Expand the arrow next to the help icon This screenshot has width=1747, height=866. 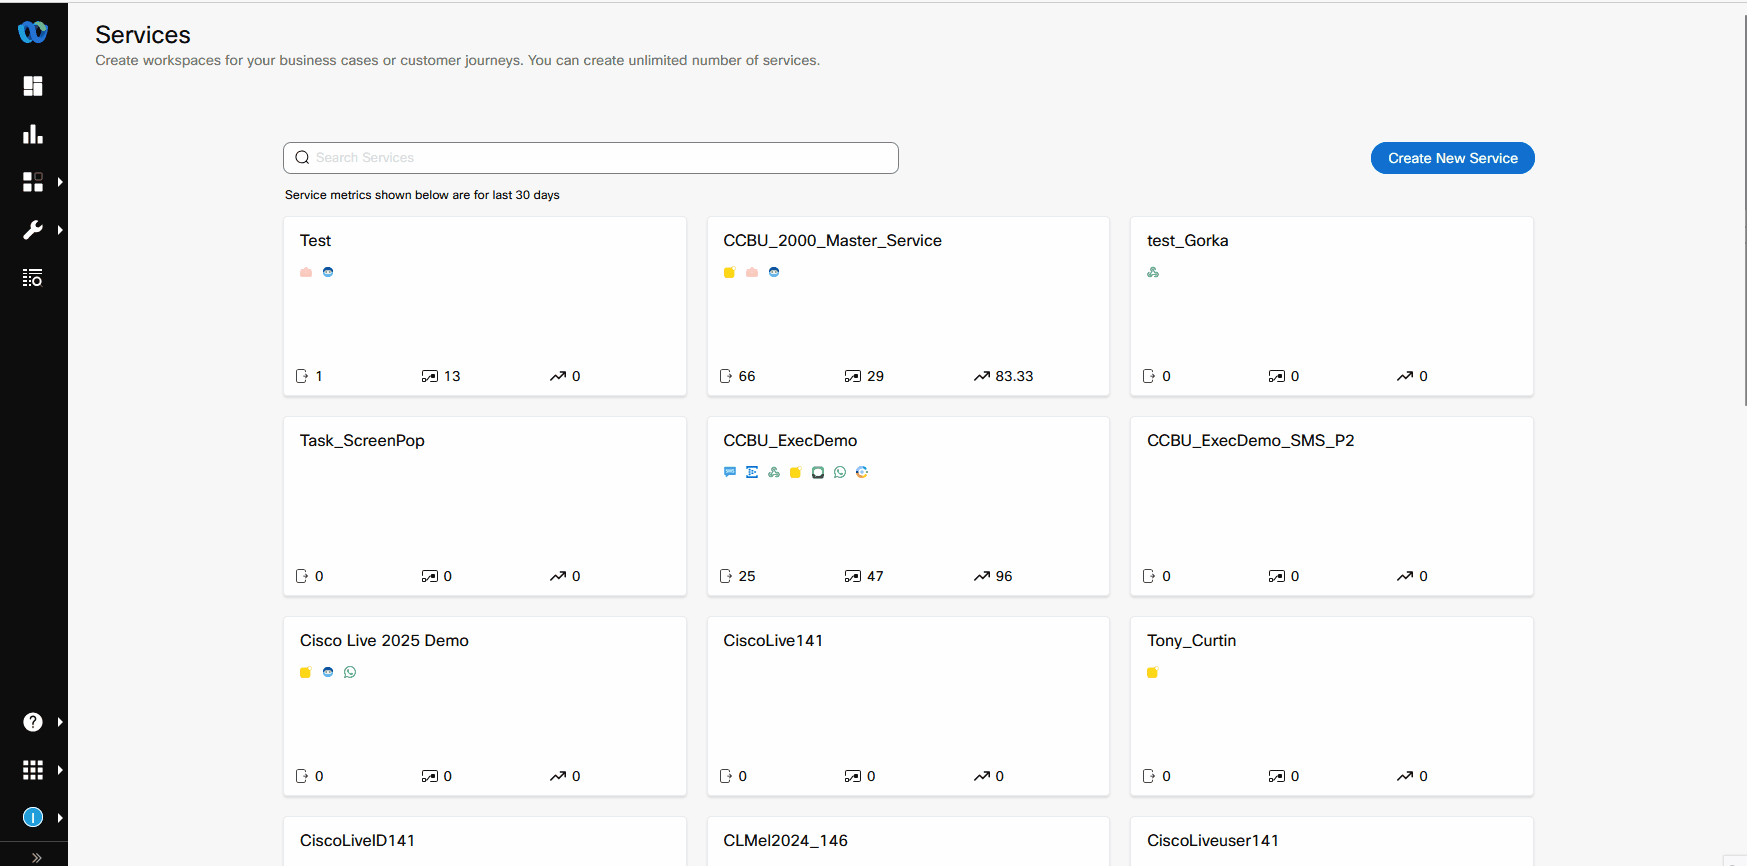coord(60,722)
